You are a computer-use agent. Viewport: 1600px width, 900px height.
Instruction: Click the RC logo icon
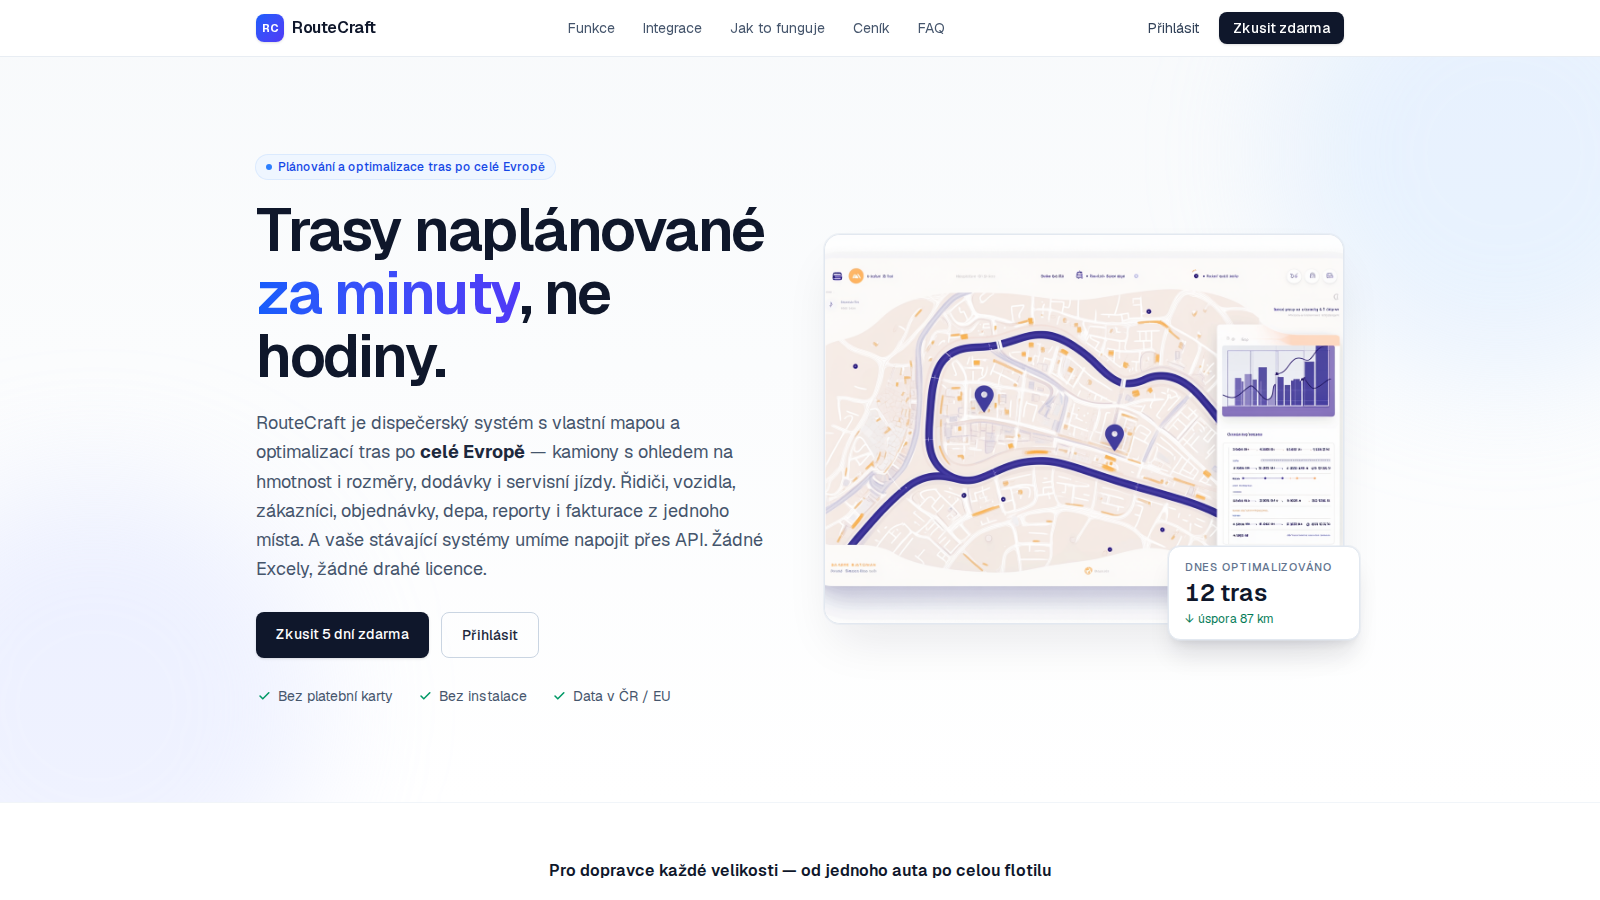coord(270,28)
